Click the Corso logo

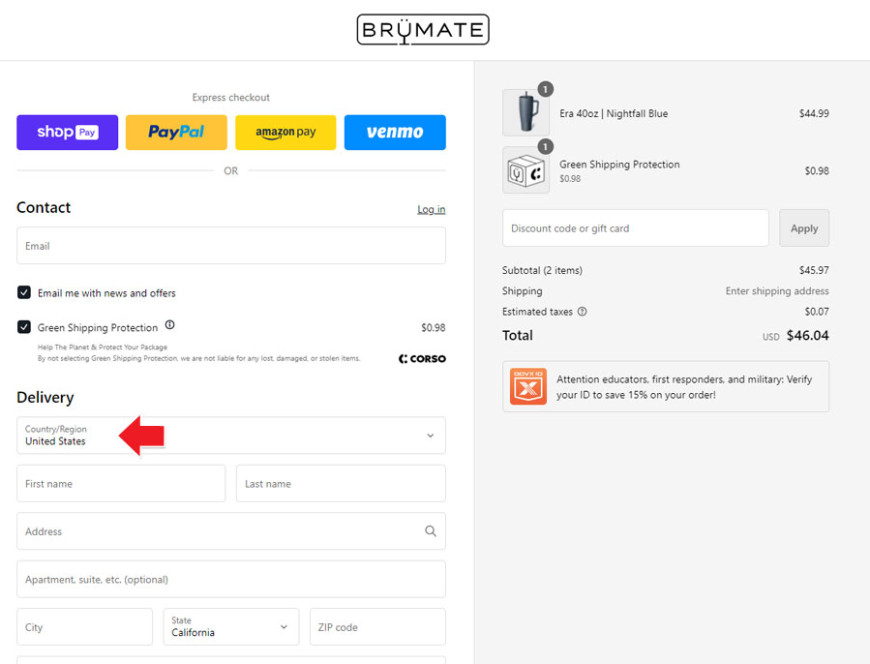pyautogui.click(x=422, y=359)
